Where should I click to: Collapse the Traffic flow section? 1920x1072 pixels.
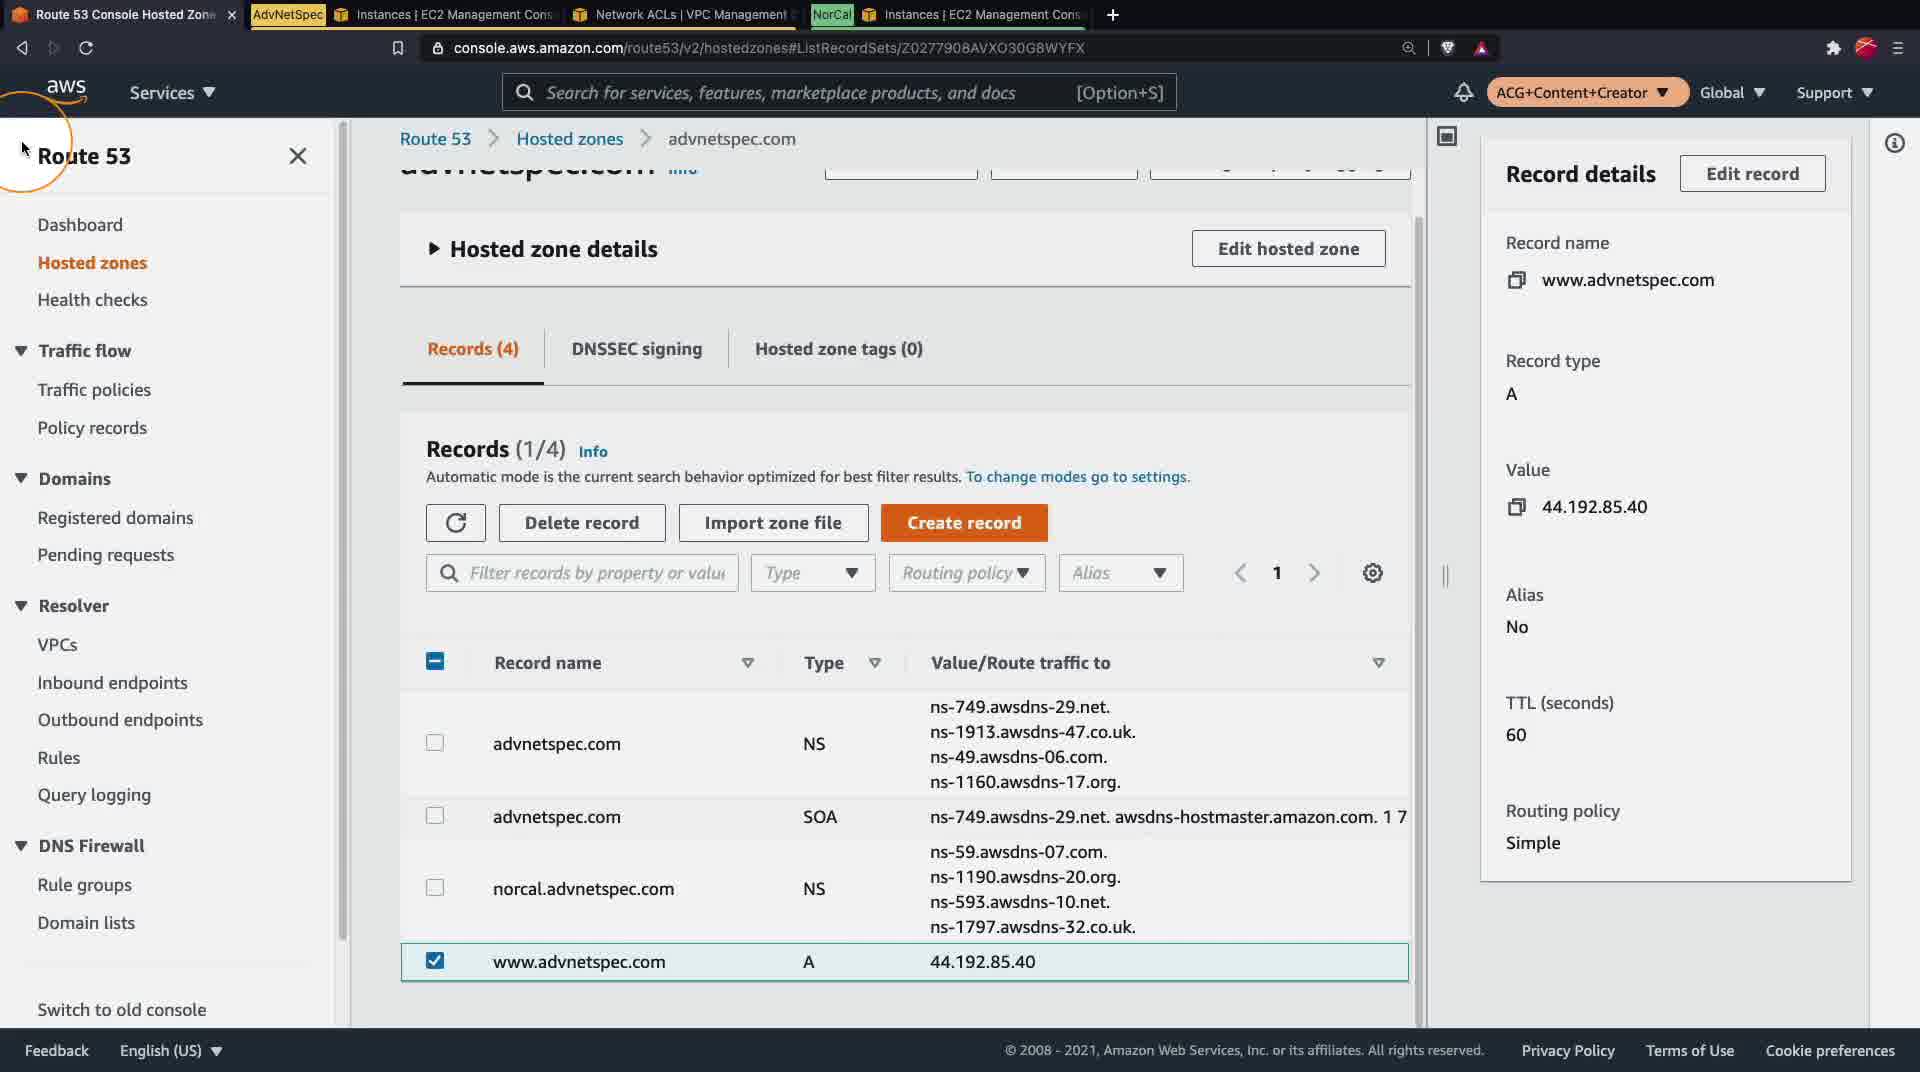(21, 351)
